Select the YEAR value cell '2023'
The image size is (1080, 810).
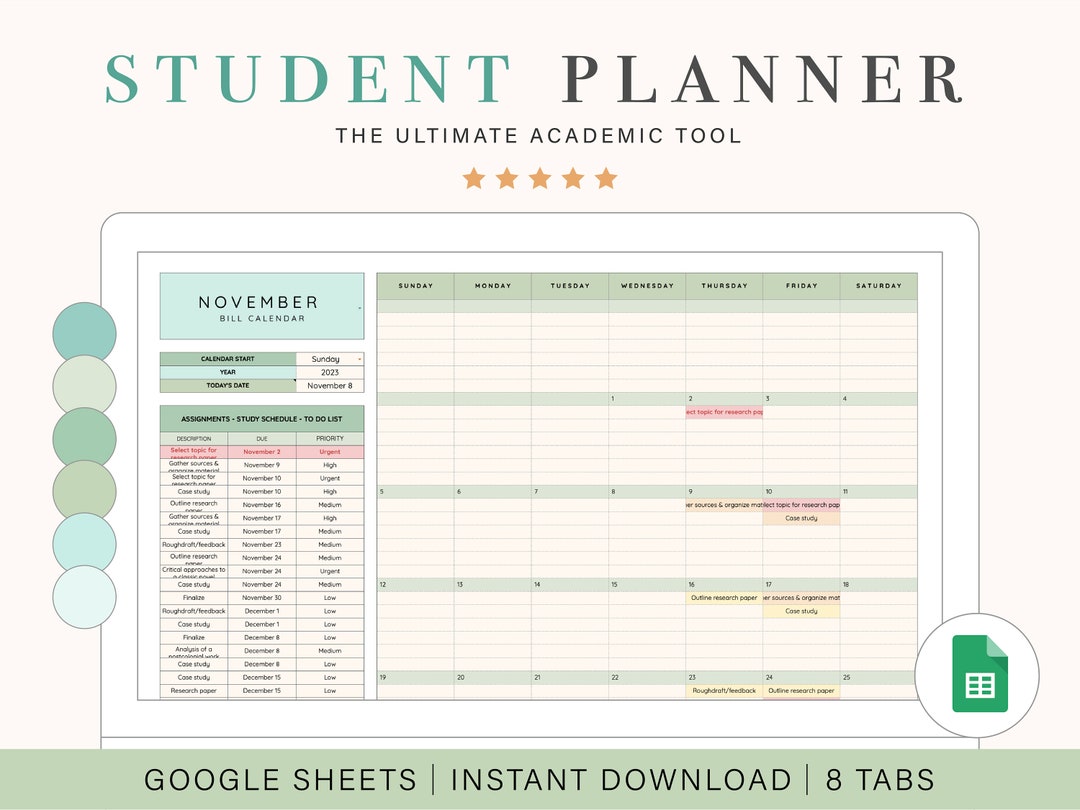330,372
